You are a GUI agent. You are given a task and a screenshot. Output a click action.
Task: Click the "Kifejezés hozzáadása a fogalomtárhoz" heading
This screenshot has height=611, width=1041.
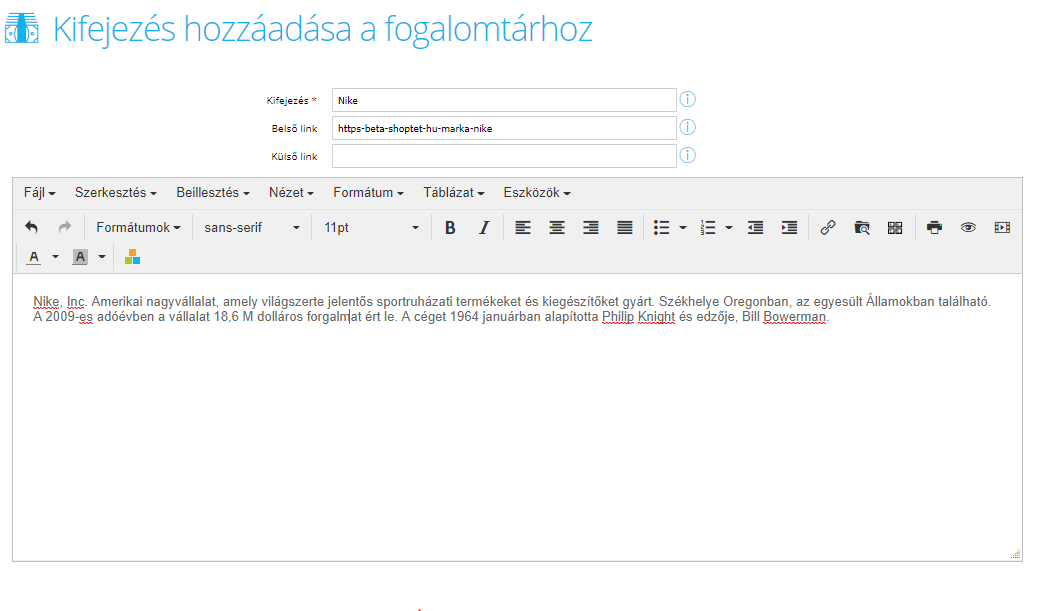tap(323, 30)
